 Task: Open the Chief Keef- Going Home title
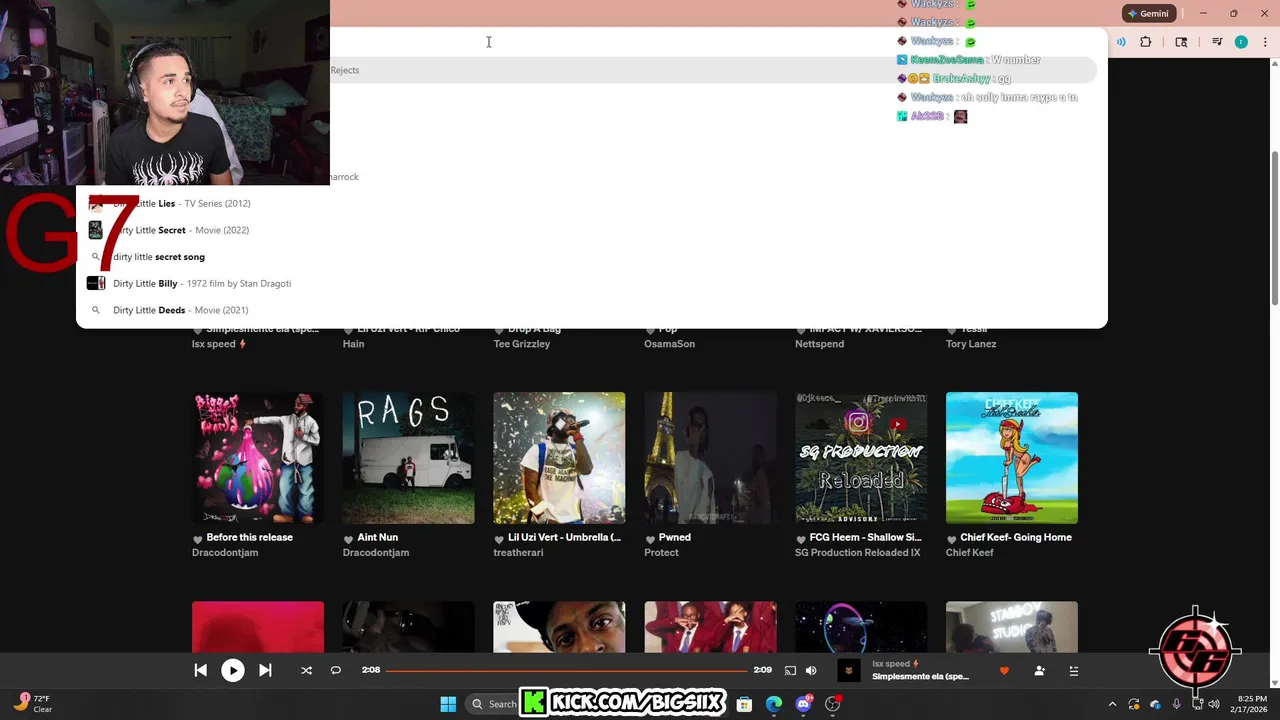[x=1015, y=538]
